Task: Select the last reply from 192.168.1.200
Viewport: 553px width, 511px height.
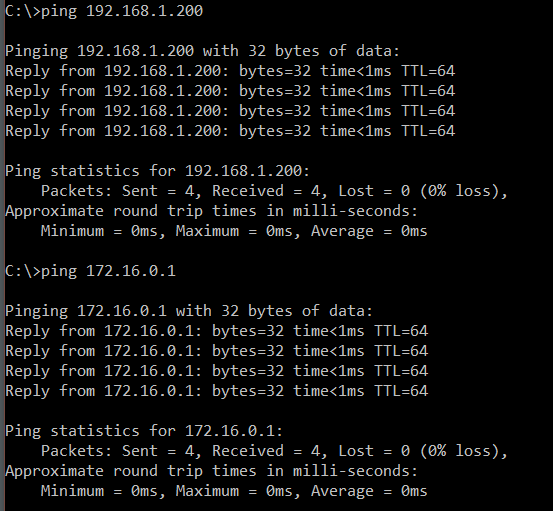Action: [x=230, y=132]
